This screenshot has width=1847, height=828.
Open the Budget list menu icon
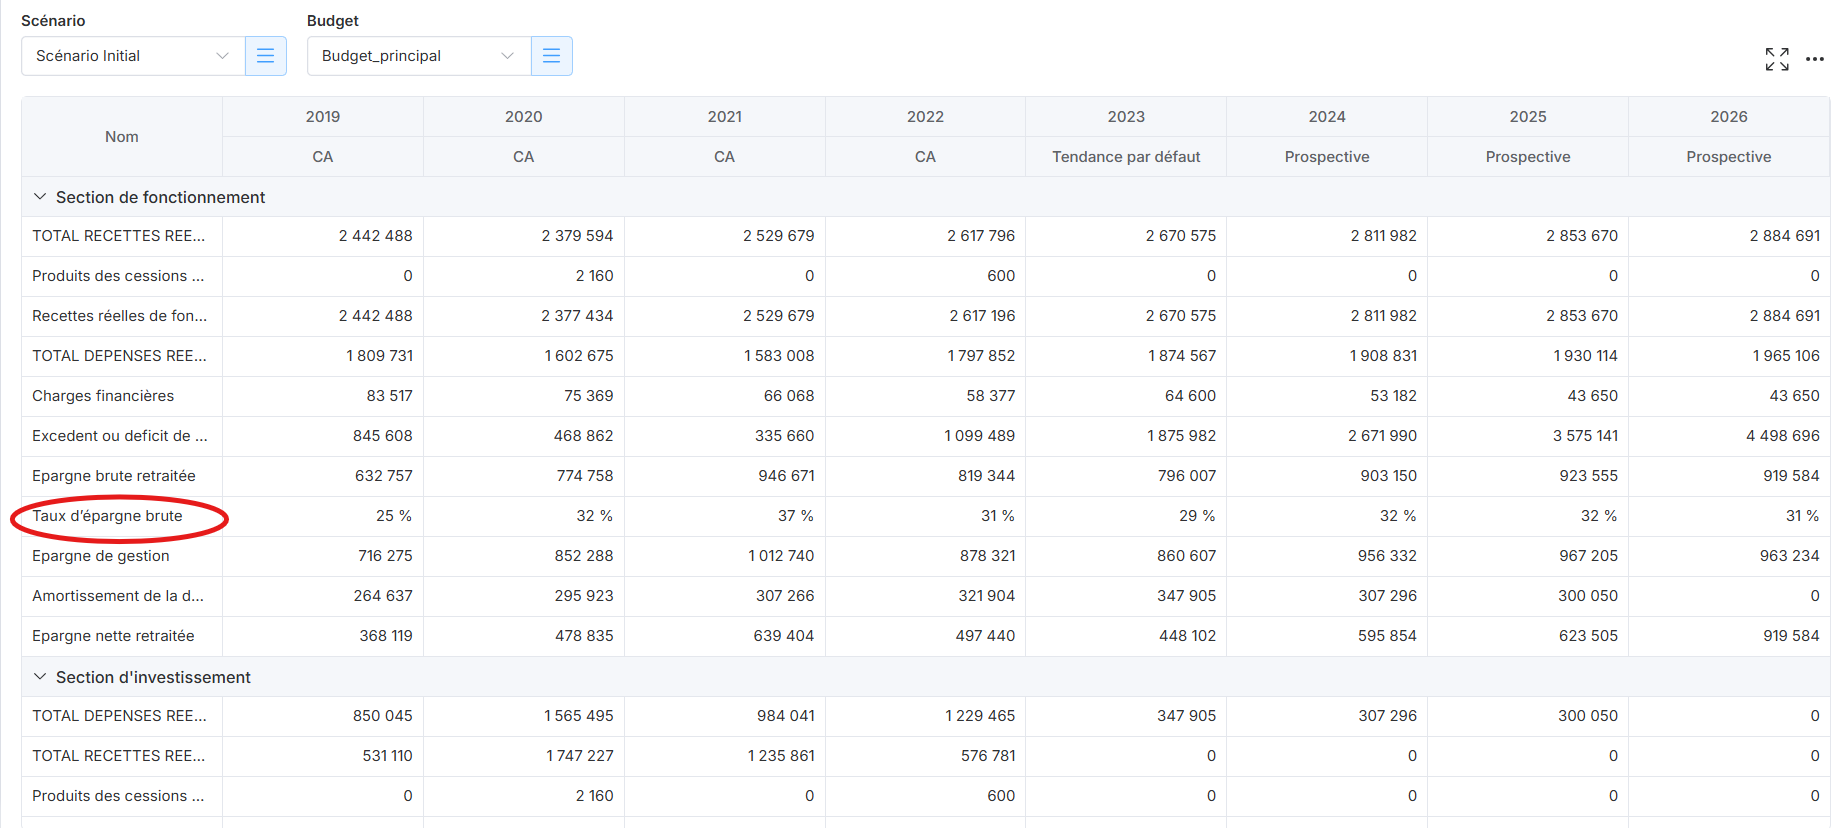(x=551, y=56)
